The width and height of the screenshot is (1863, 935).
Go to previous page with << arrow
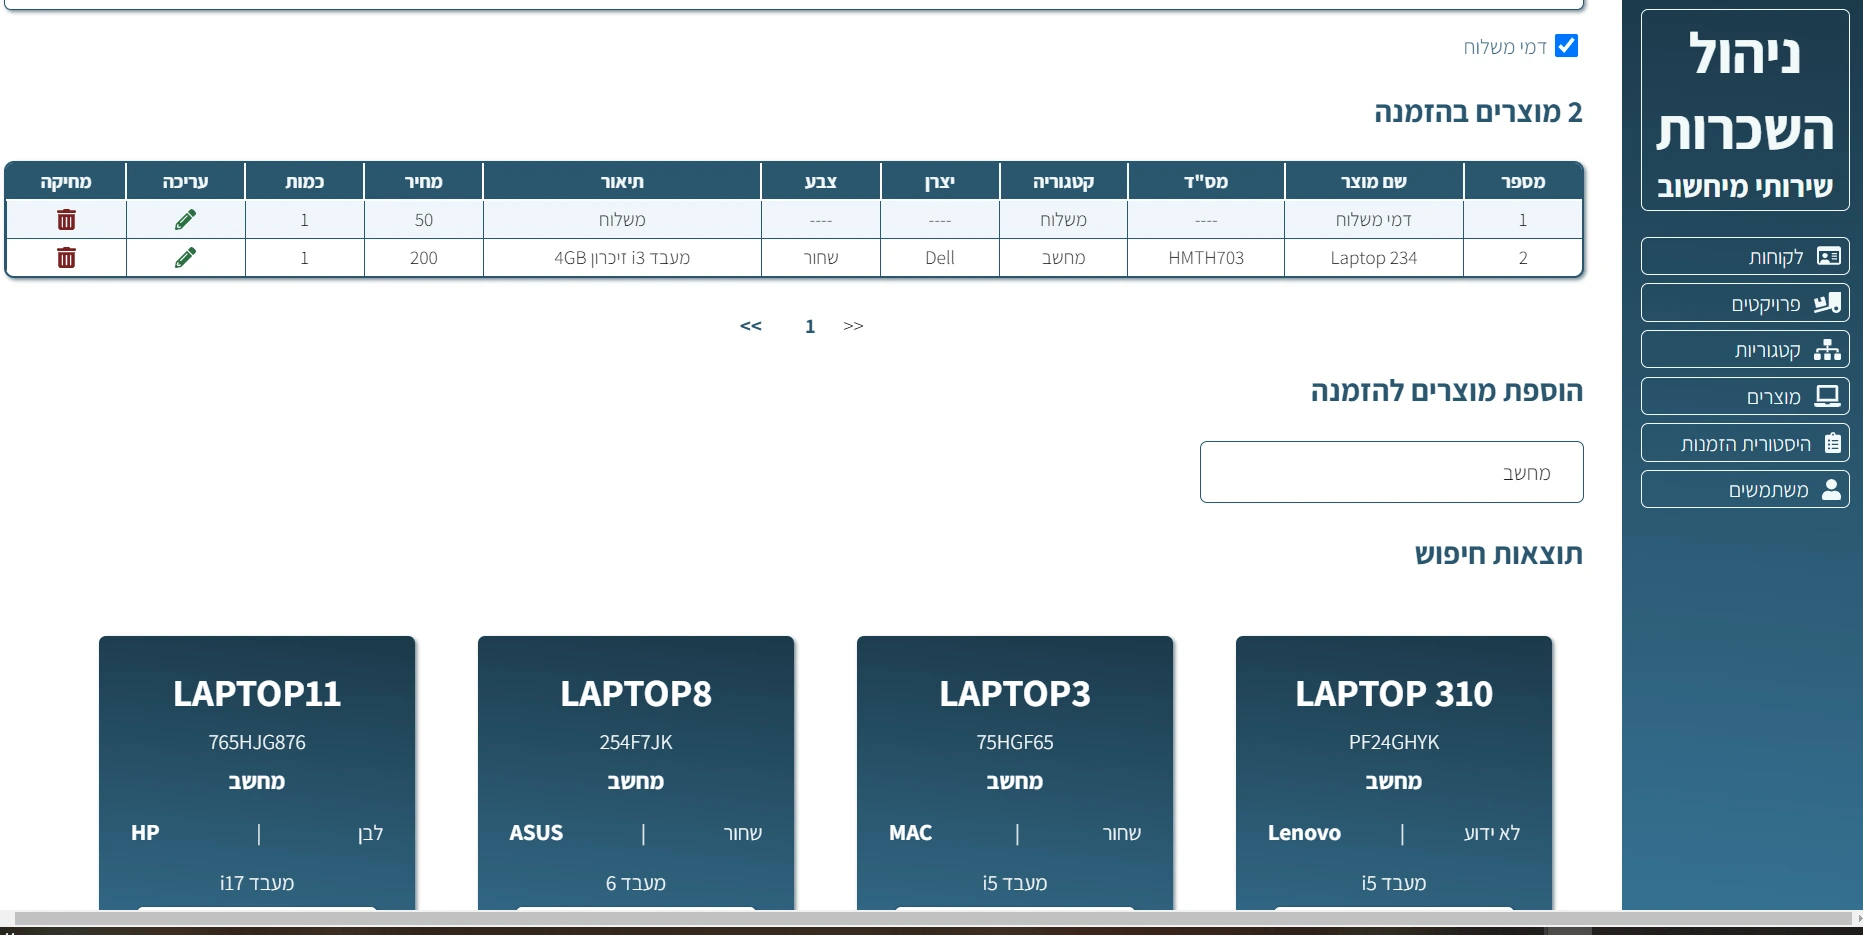click(751, 326)
